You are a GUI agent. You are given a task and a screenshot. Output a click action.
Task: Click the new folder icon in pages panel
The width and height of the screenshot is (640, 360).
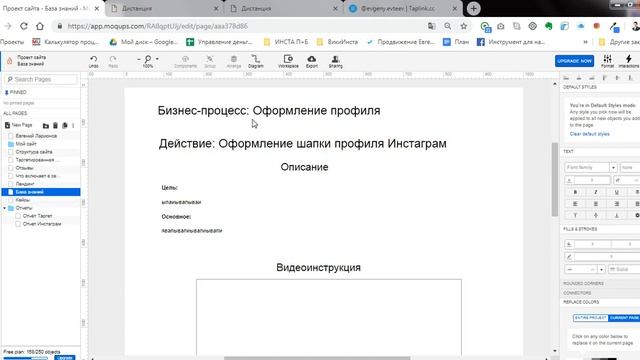[46, 126]
